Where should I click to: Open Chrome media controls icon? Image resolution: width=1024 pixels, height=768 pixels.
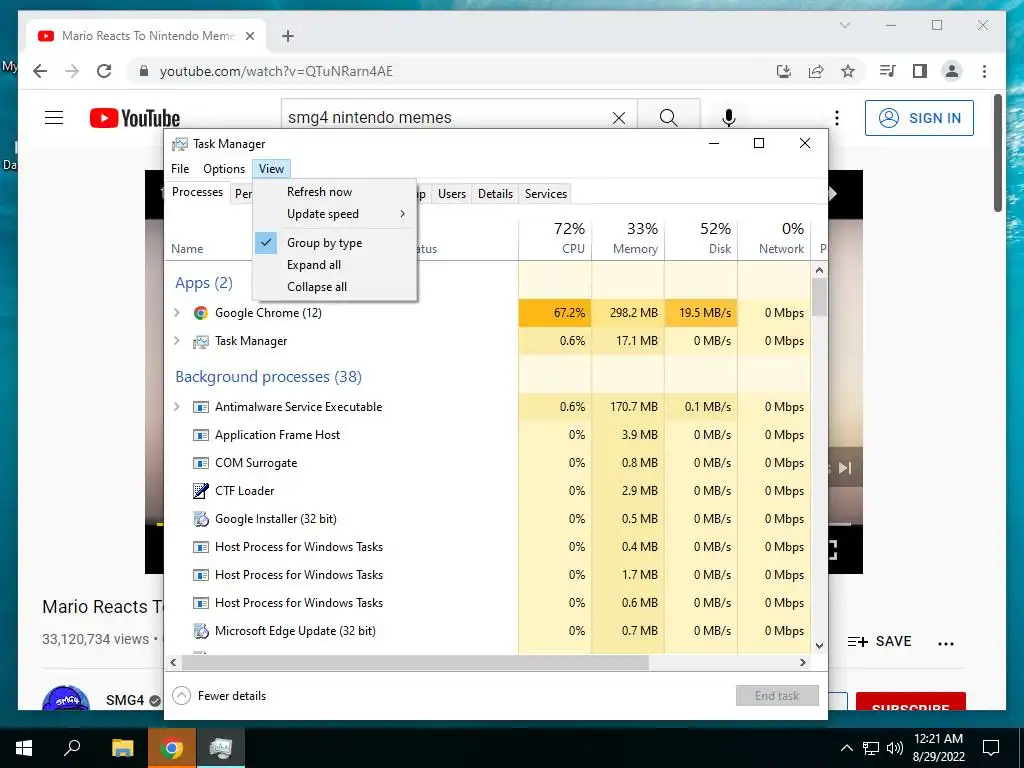pos(888,71)
